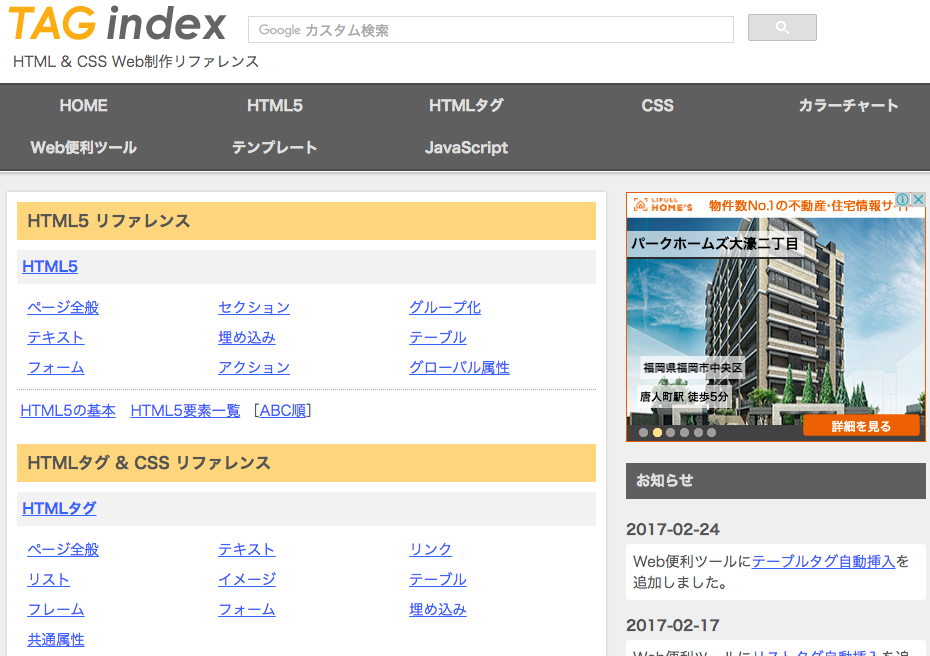Open the ABC順 link
Screen dimensions: 930x656
[283, 410]
